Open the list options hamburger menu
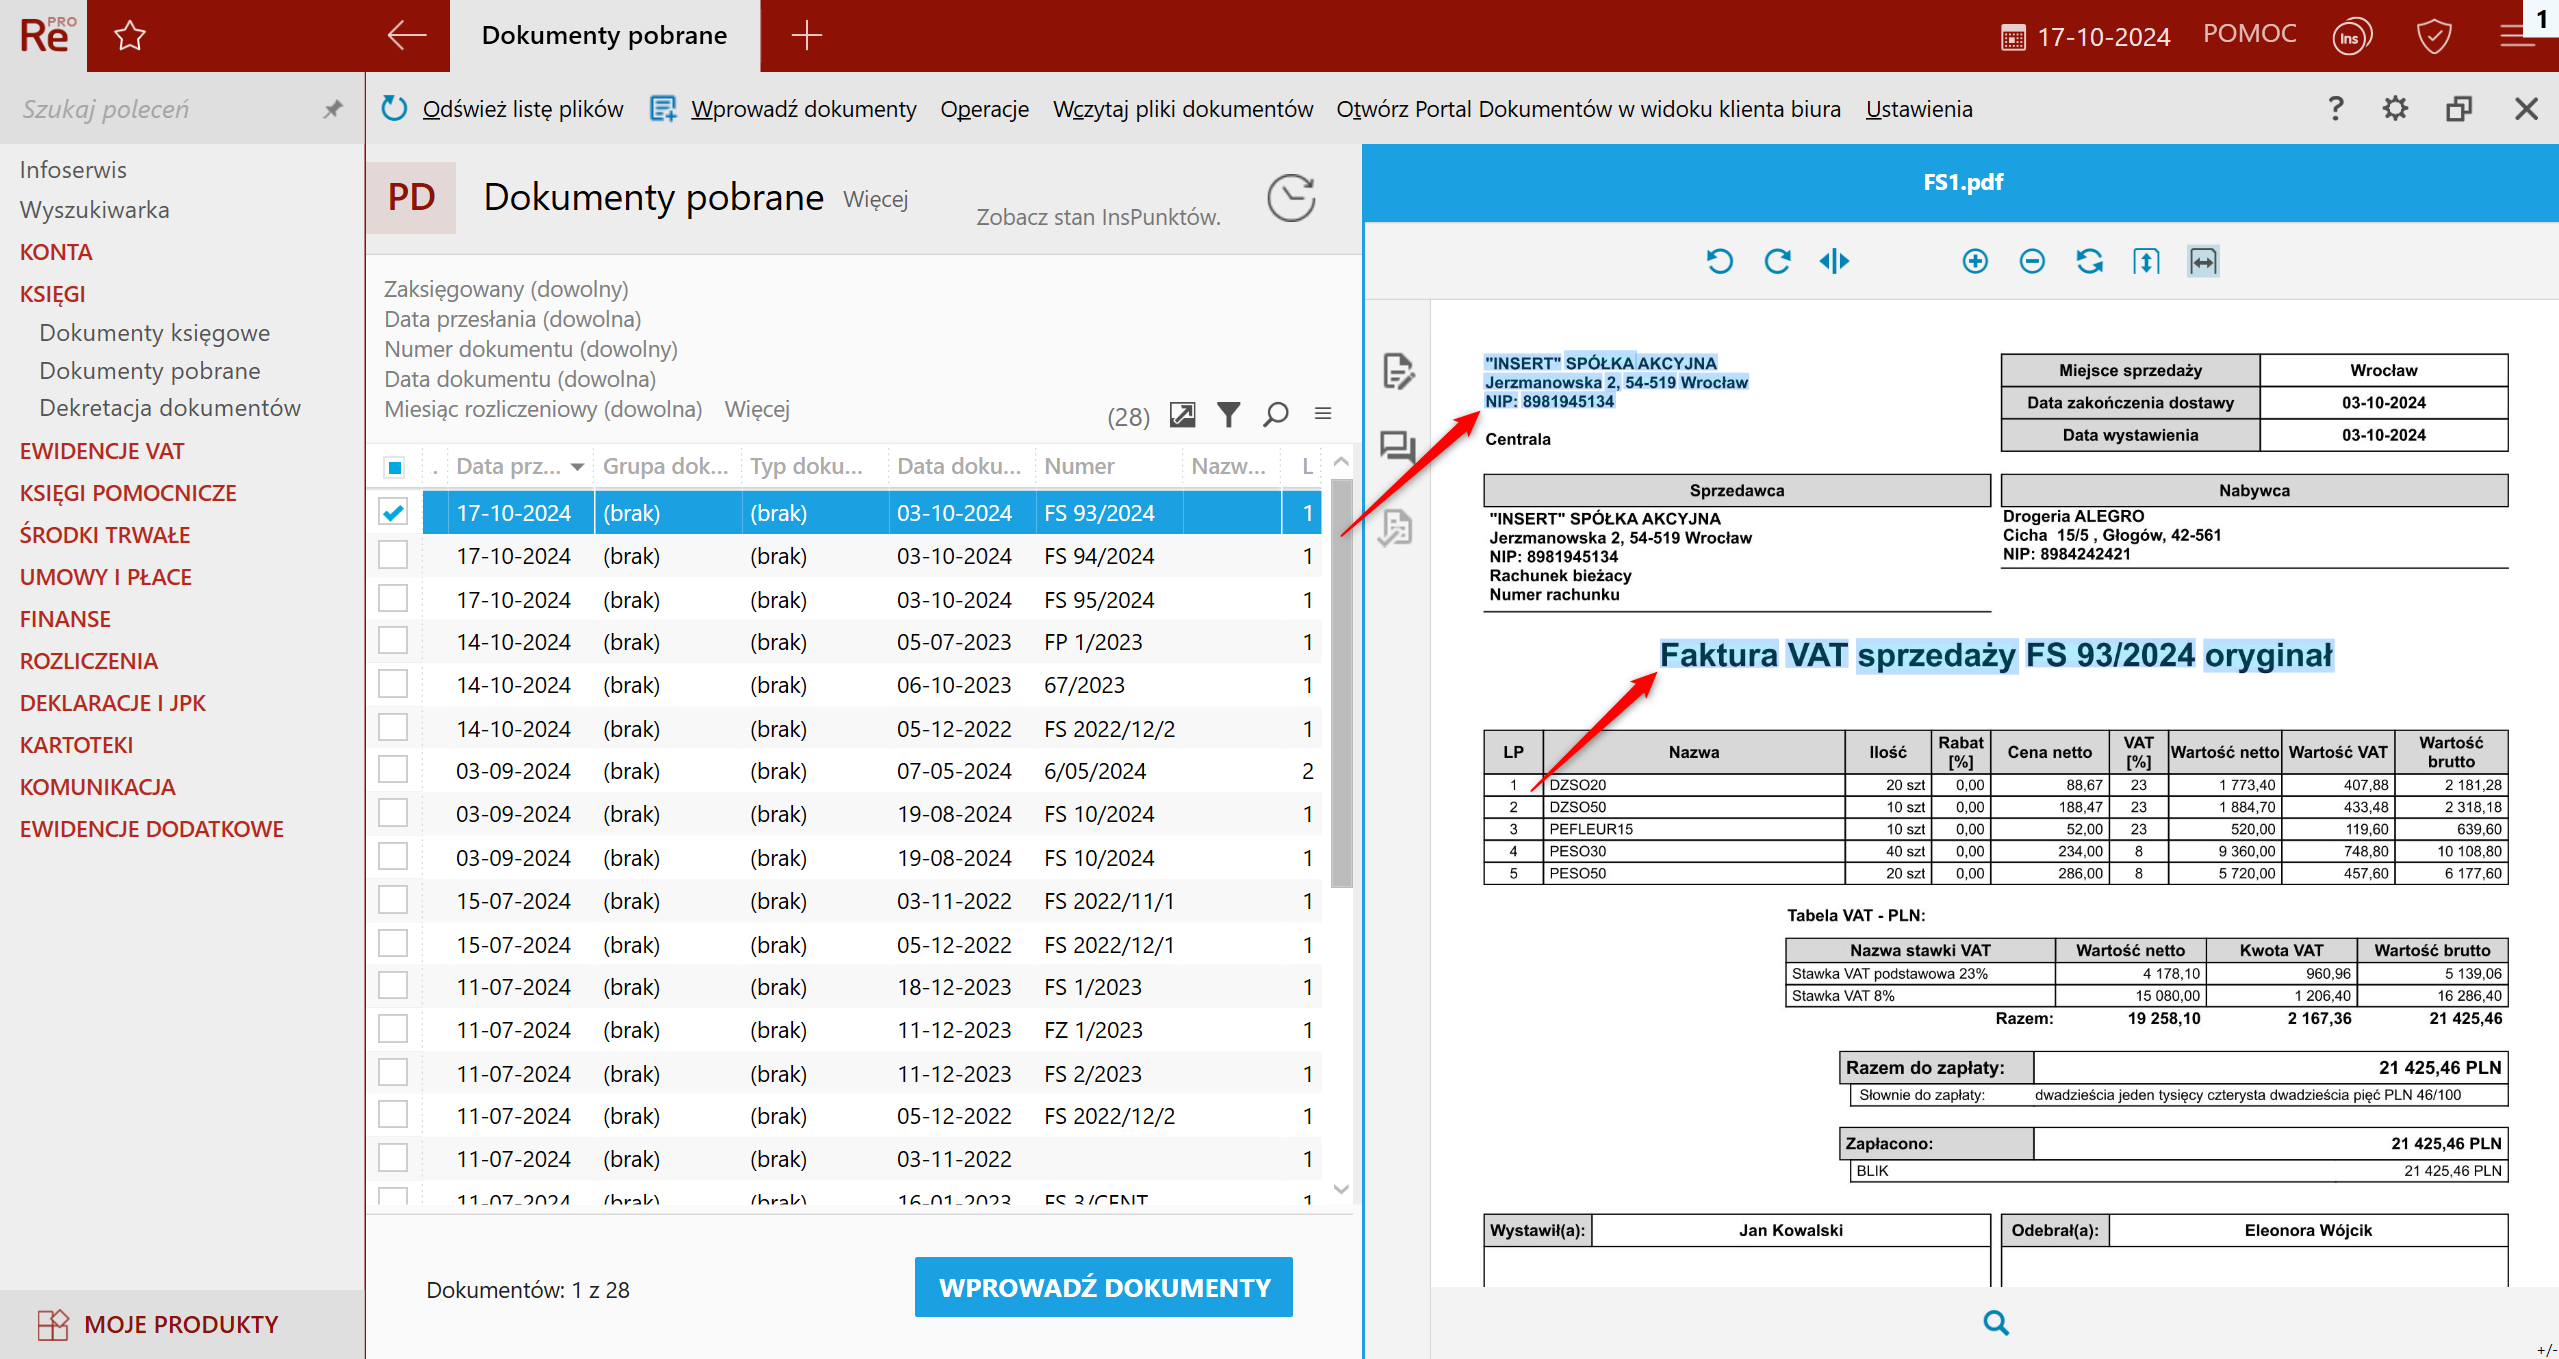This screenshot has height=1359, width=2559. pyautogui.click(x=1322, y=414)
